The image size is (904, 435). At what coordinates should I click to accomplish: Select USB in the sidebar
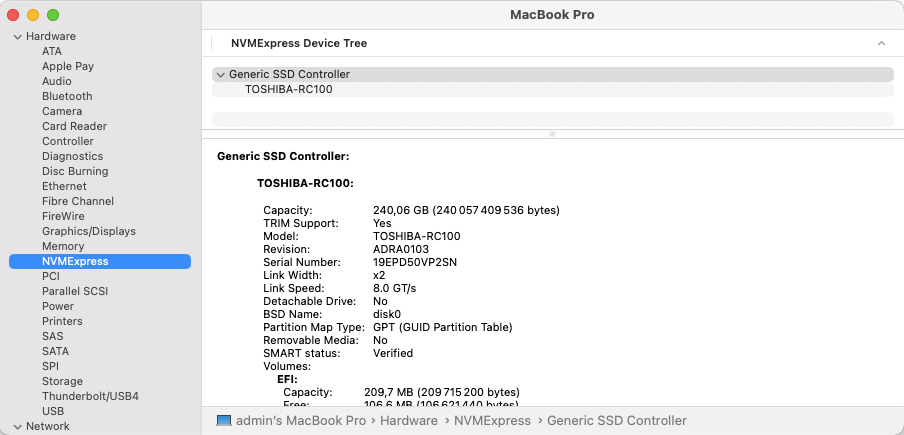[x=53, y=411]
